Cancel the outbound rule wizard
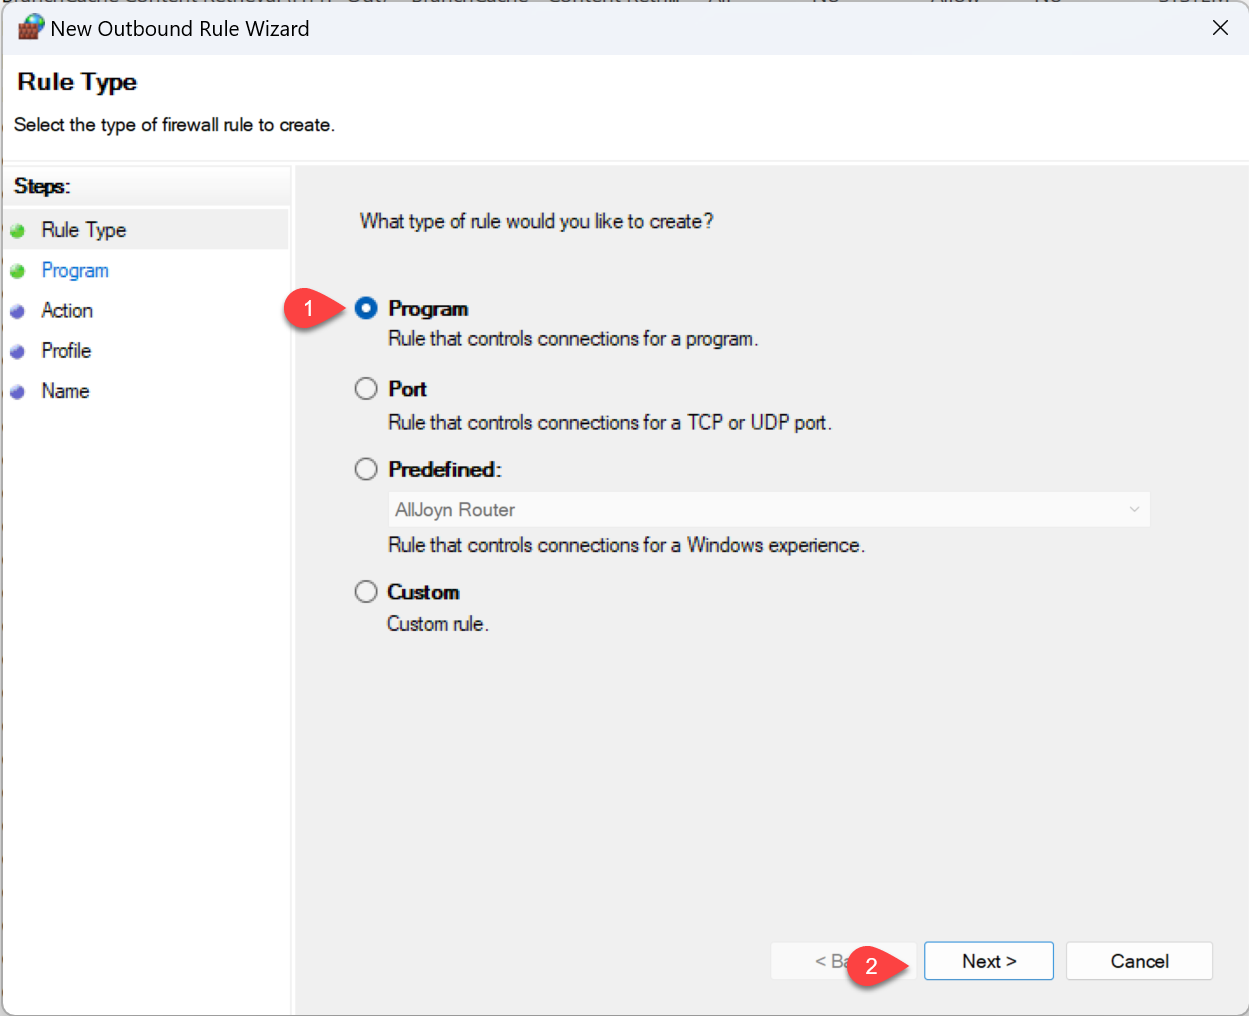 pos(1139,961)
